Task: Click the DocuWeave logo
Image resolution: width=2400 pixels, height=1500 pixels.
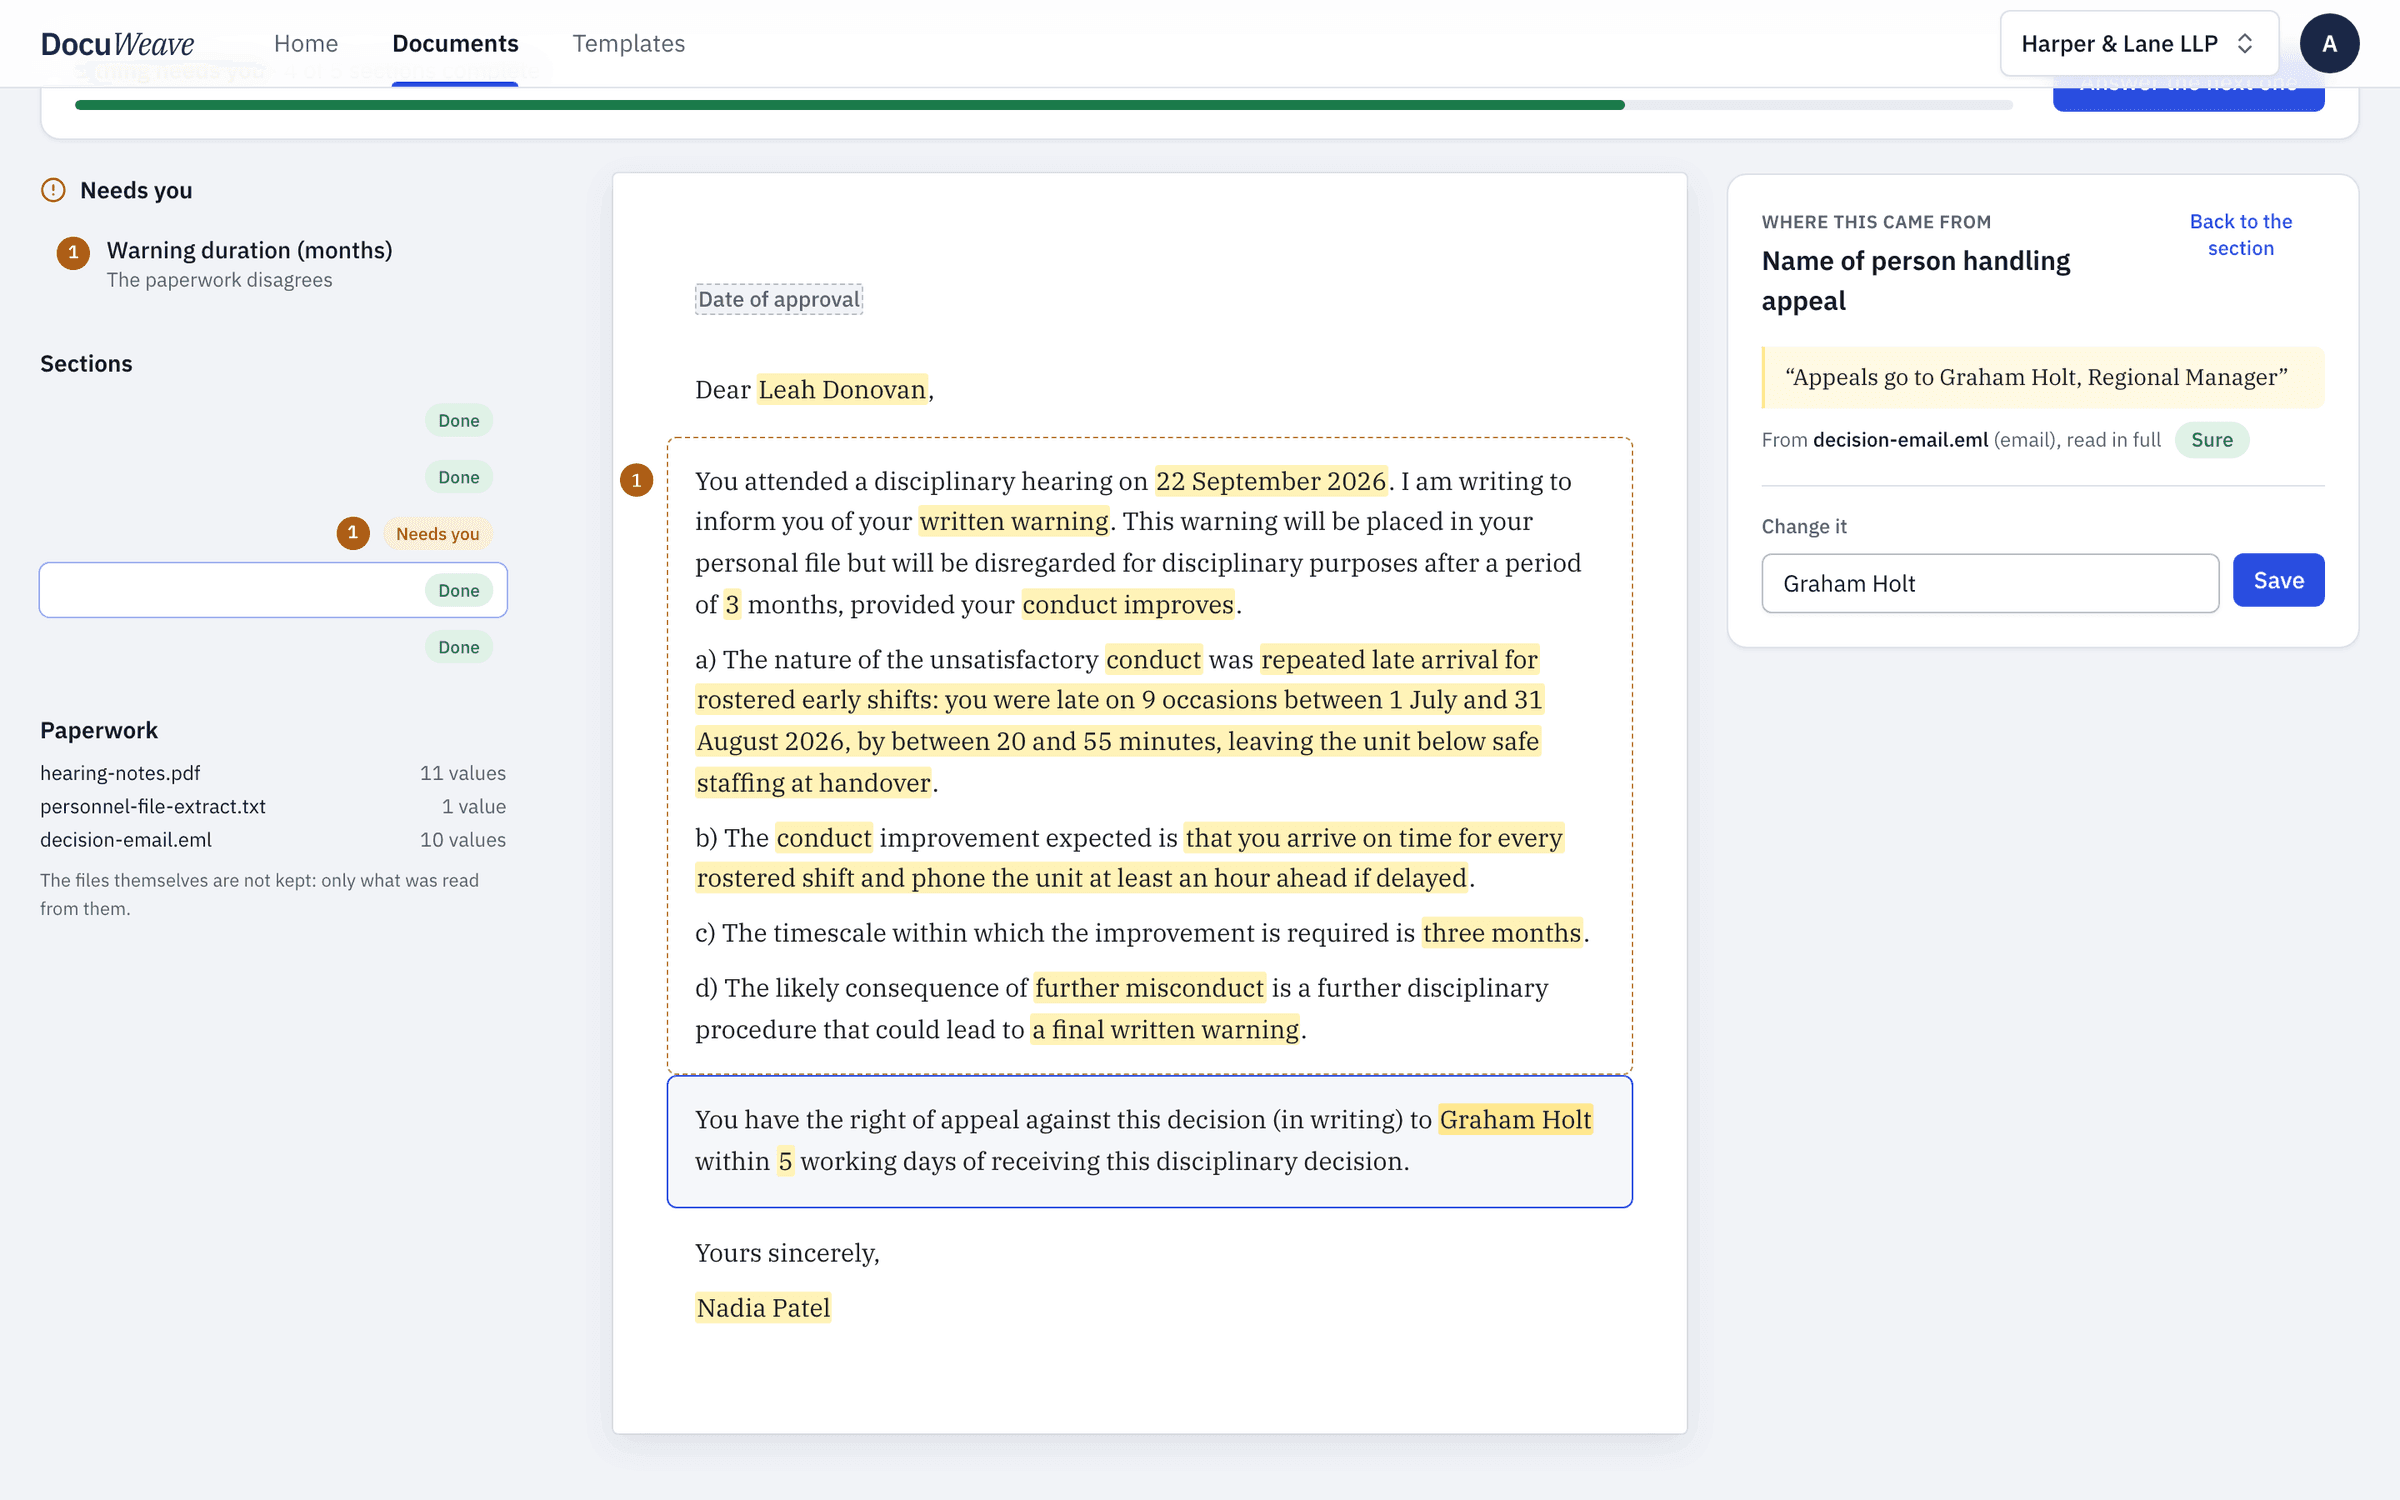Action: coord(117,44)
